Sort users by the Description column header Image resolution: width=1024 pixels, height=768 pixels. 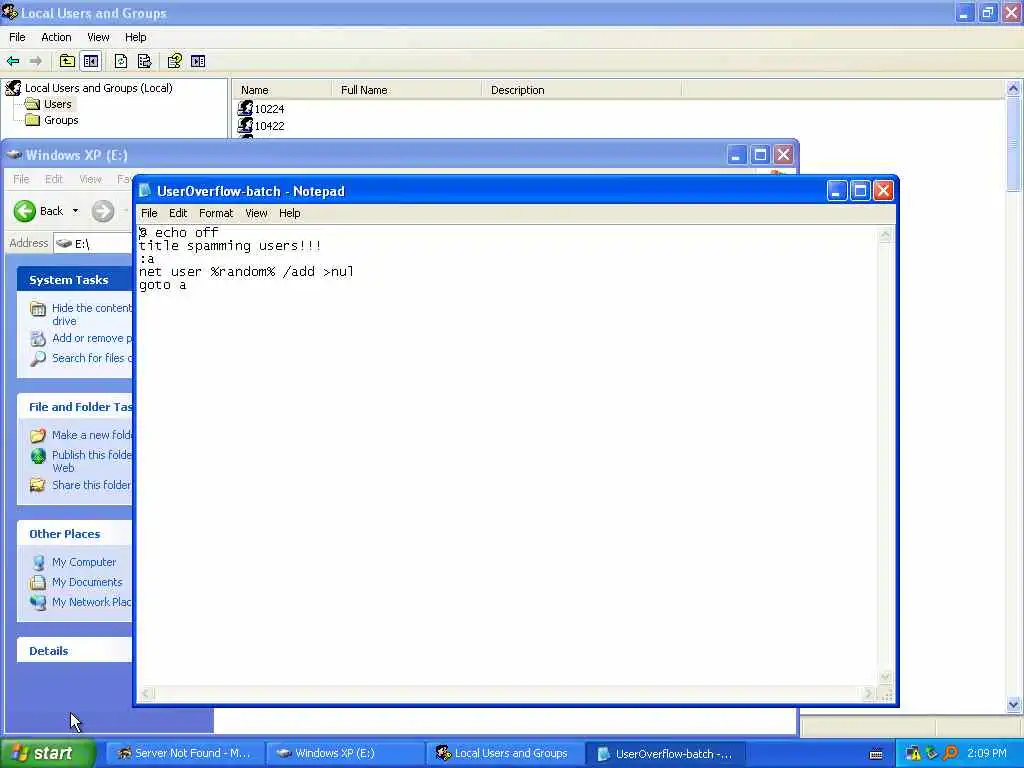tap(582, 90)
